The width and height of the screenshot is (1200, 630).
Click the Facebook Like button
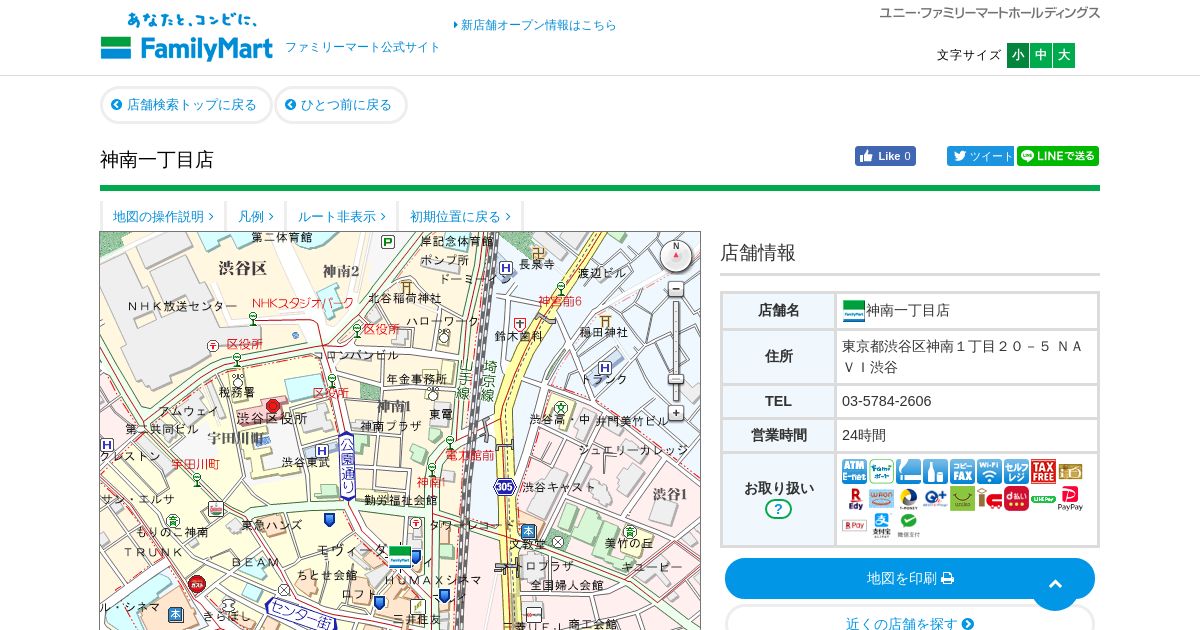(x=885, y=156)
